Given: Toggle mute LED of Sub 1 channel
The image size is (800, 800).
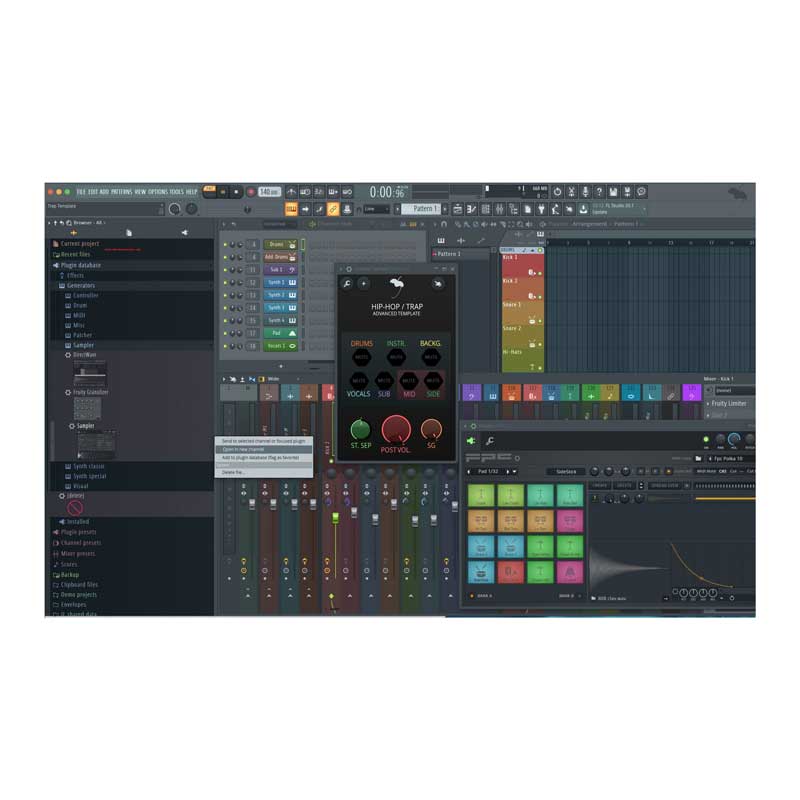Looking at the screenshot, I should coord(225,269).
